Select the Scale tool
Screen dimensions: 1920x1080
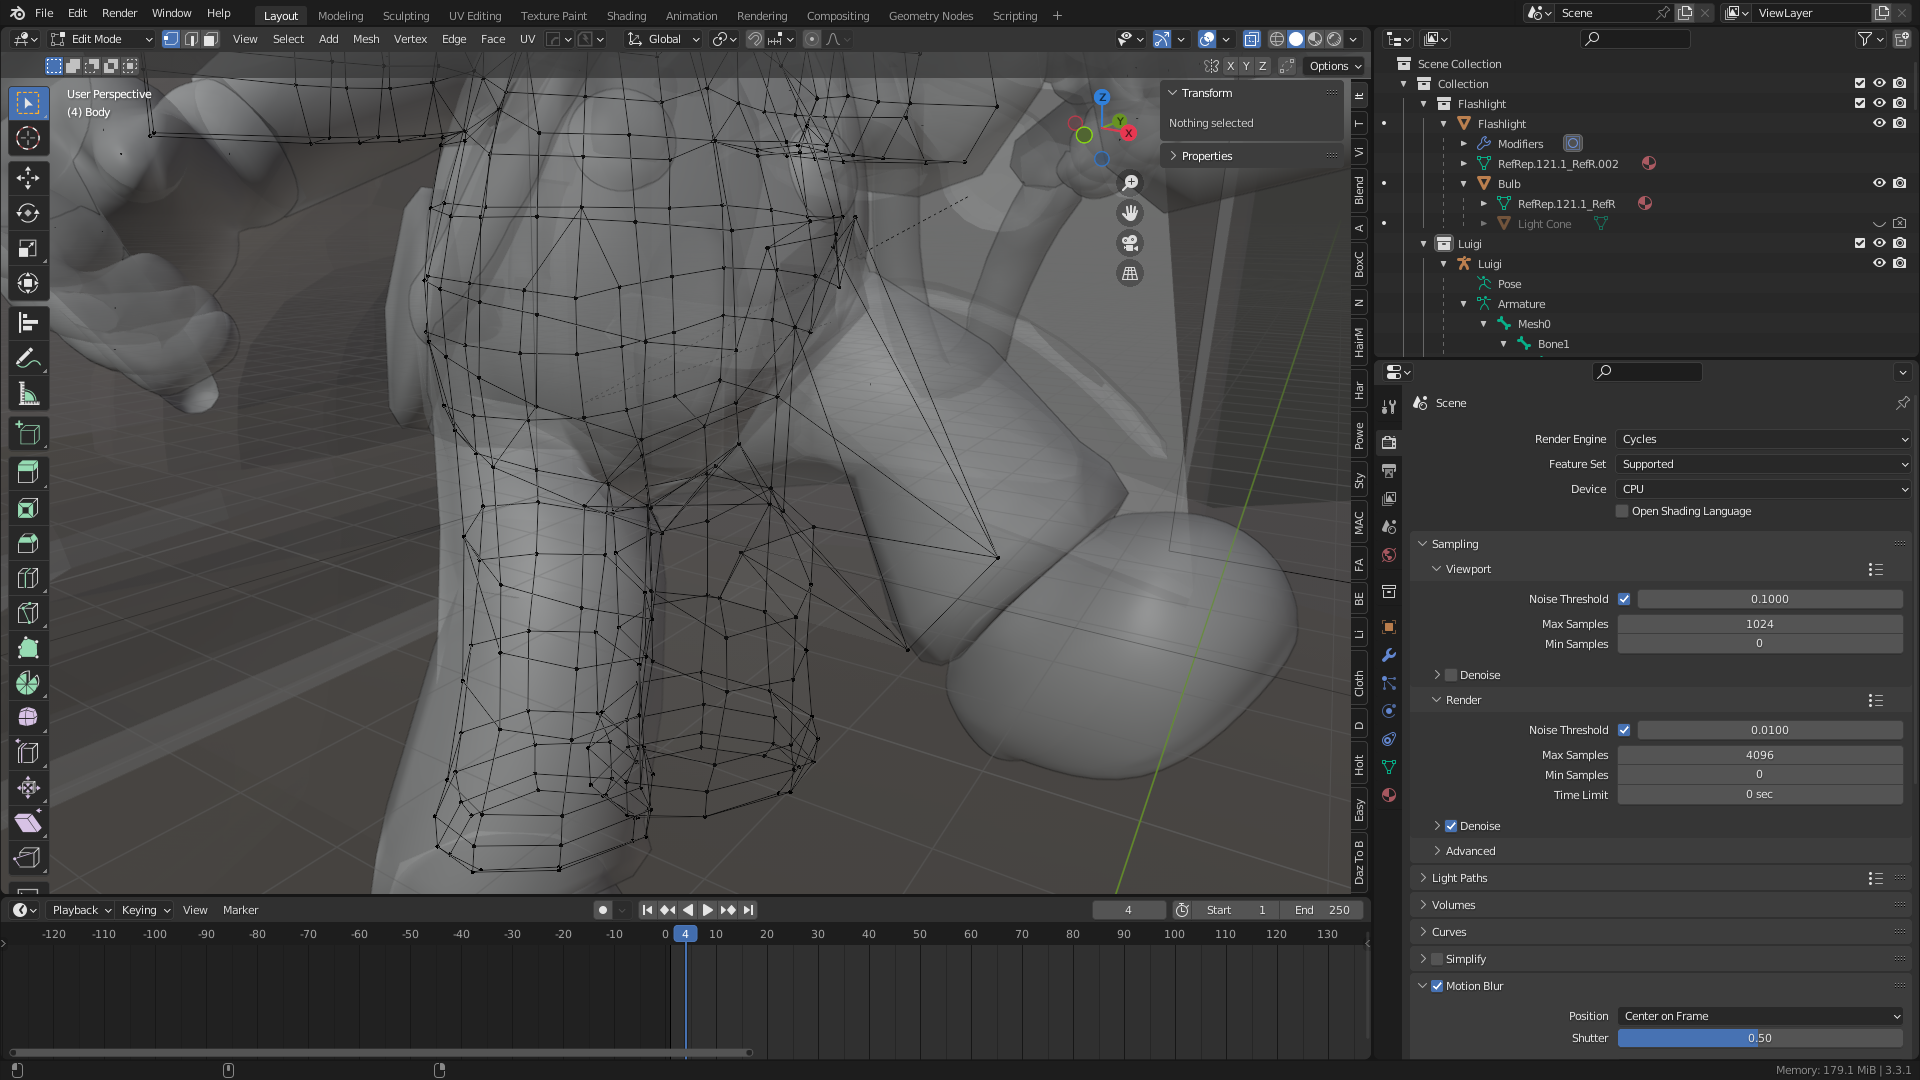(28, 248)
